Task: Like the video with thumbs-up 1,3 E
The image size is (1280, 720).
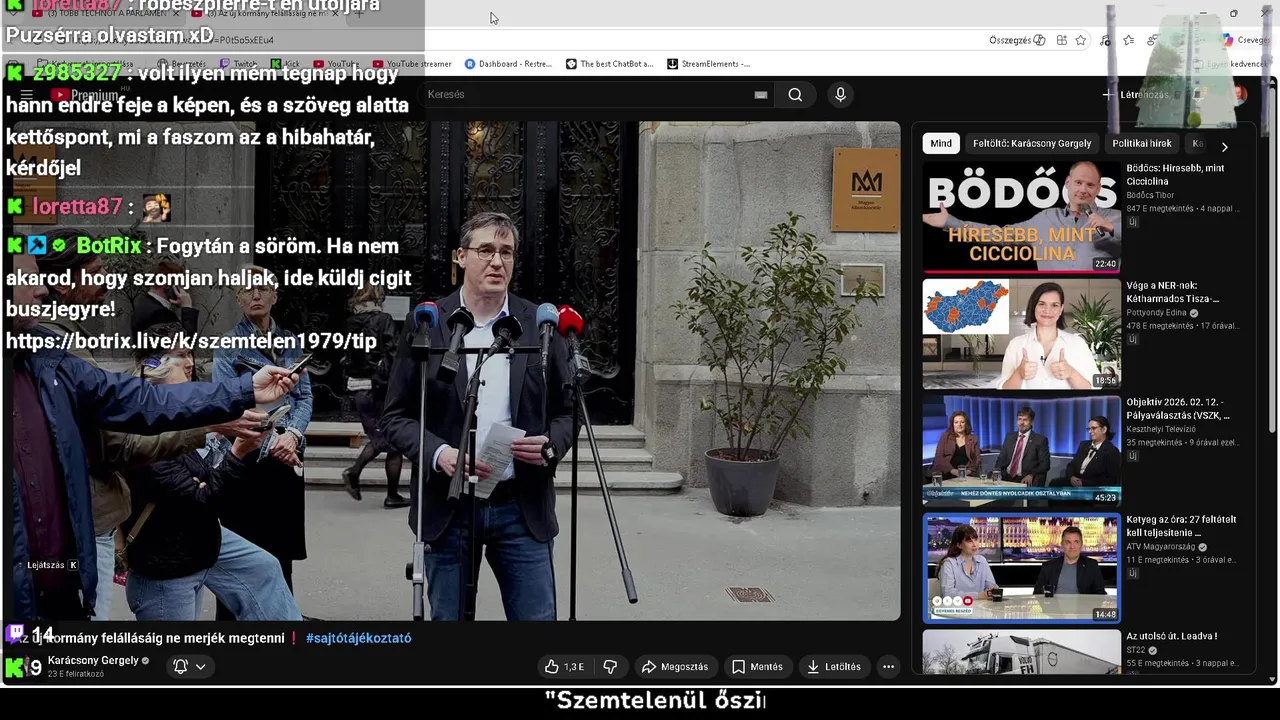Action: pyautogui.click(x=565, y=667)
